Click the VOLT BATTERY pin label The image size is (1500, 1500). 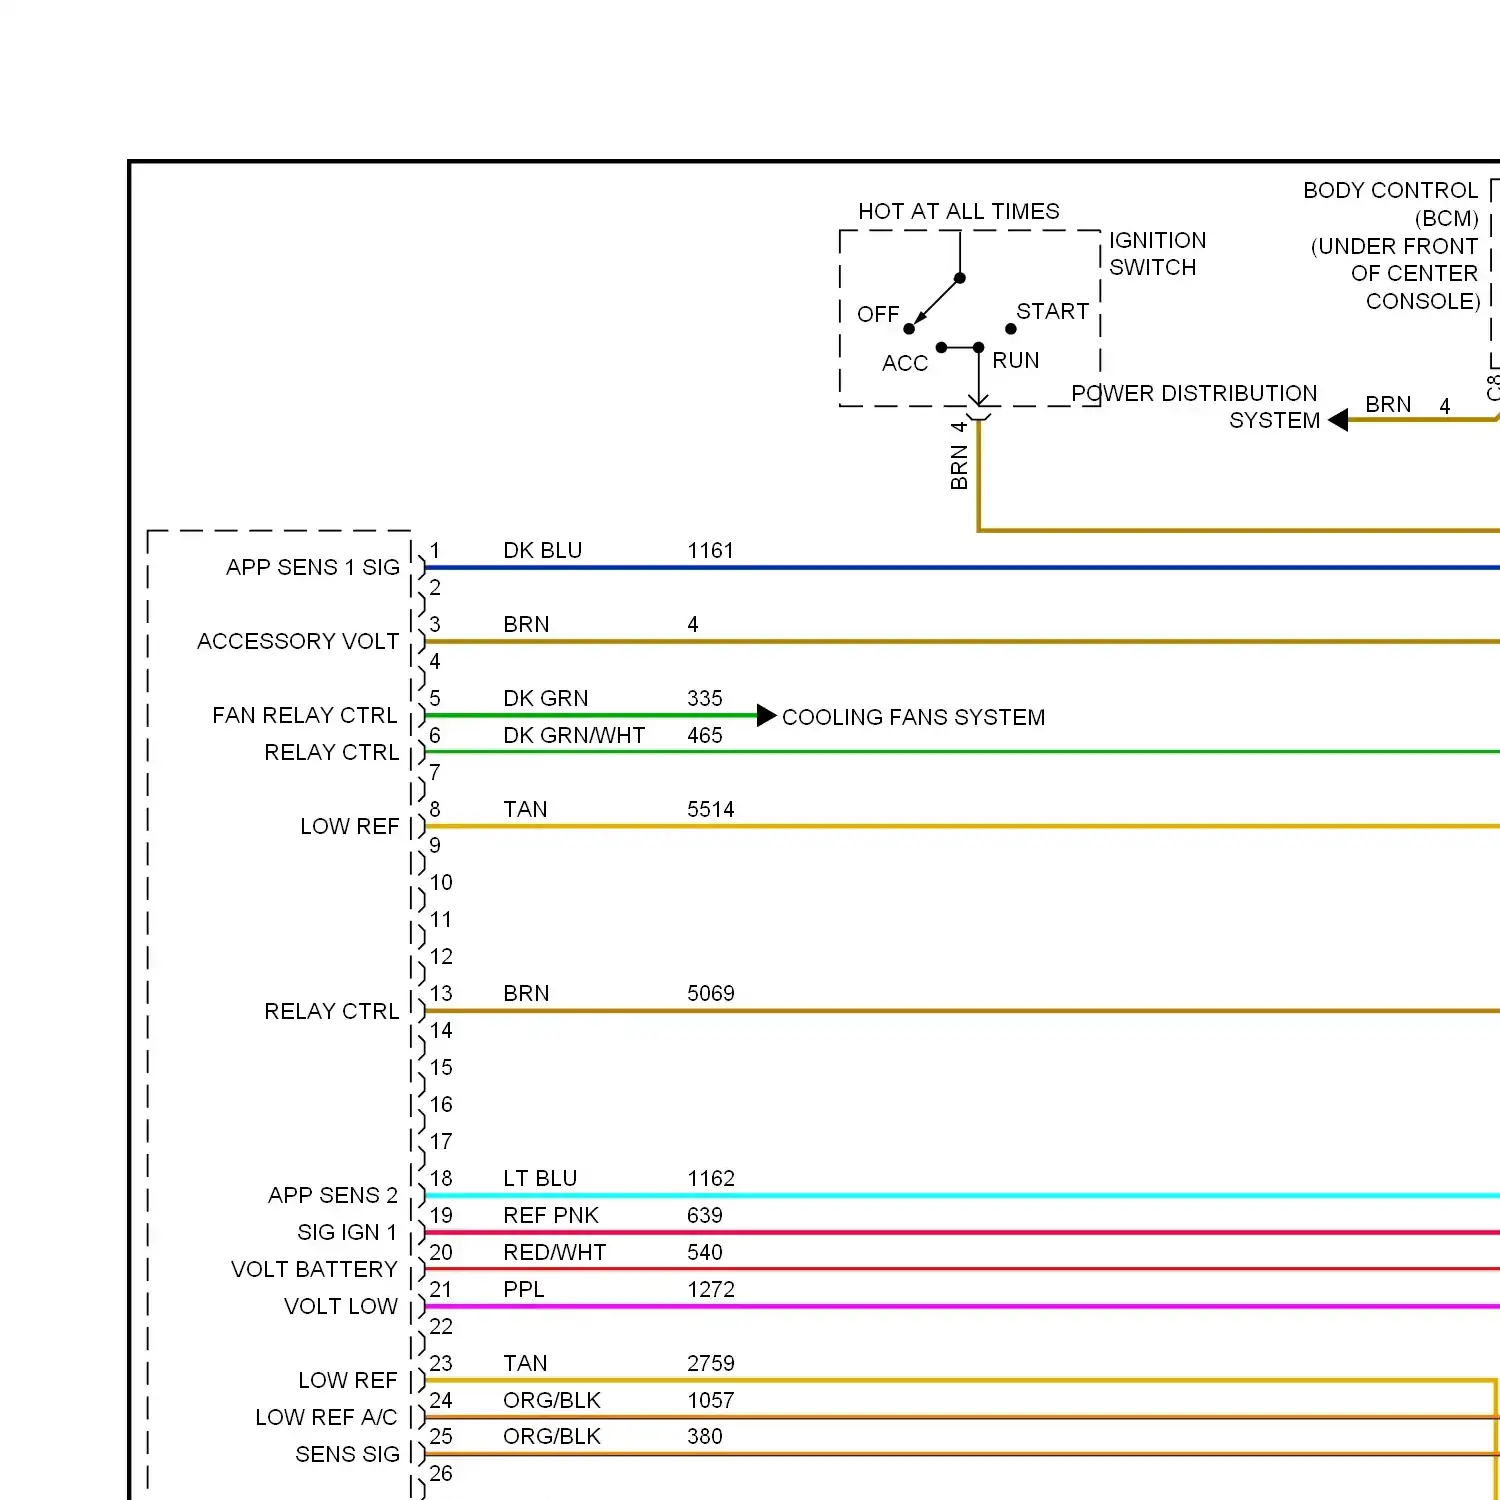coord(314,1269)
